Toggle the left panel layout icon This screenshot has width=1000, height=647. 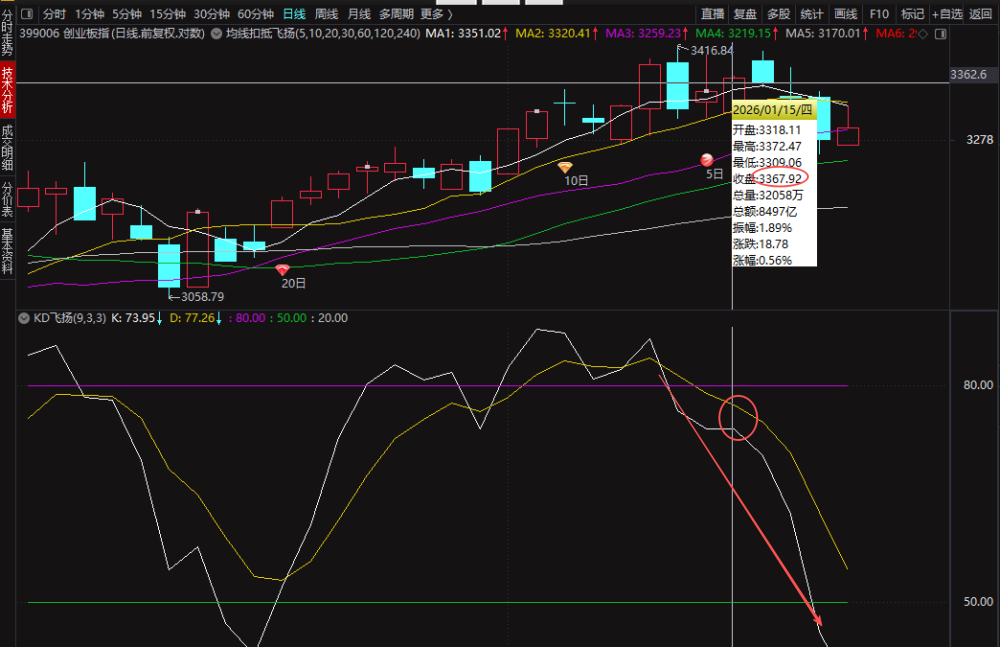tap(27, 14)
